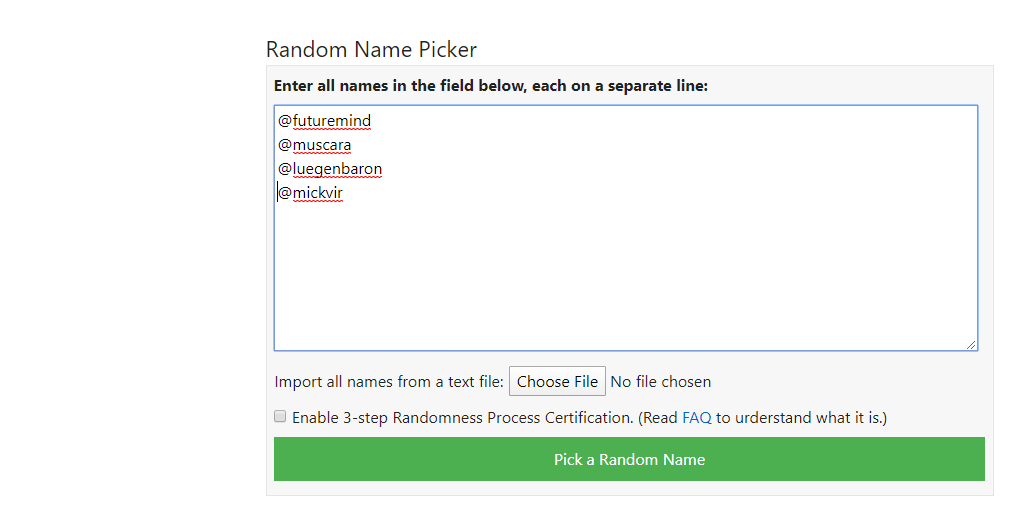1021x510 pixels.
Task: Open the FAQ link
Action: pos(696,418)
